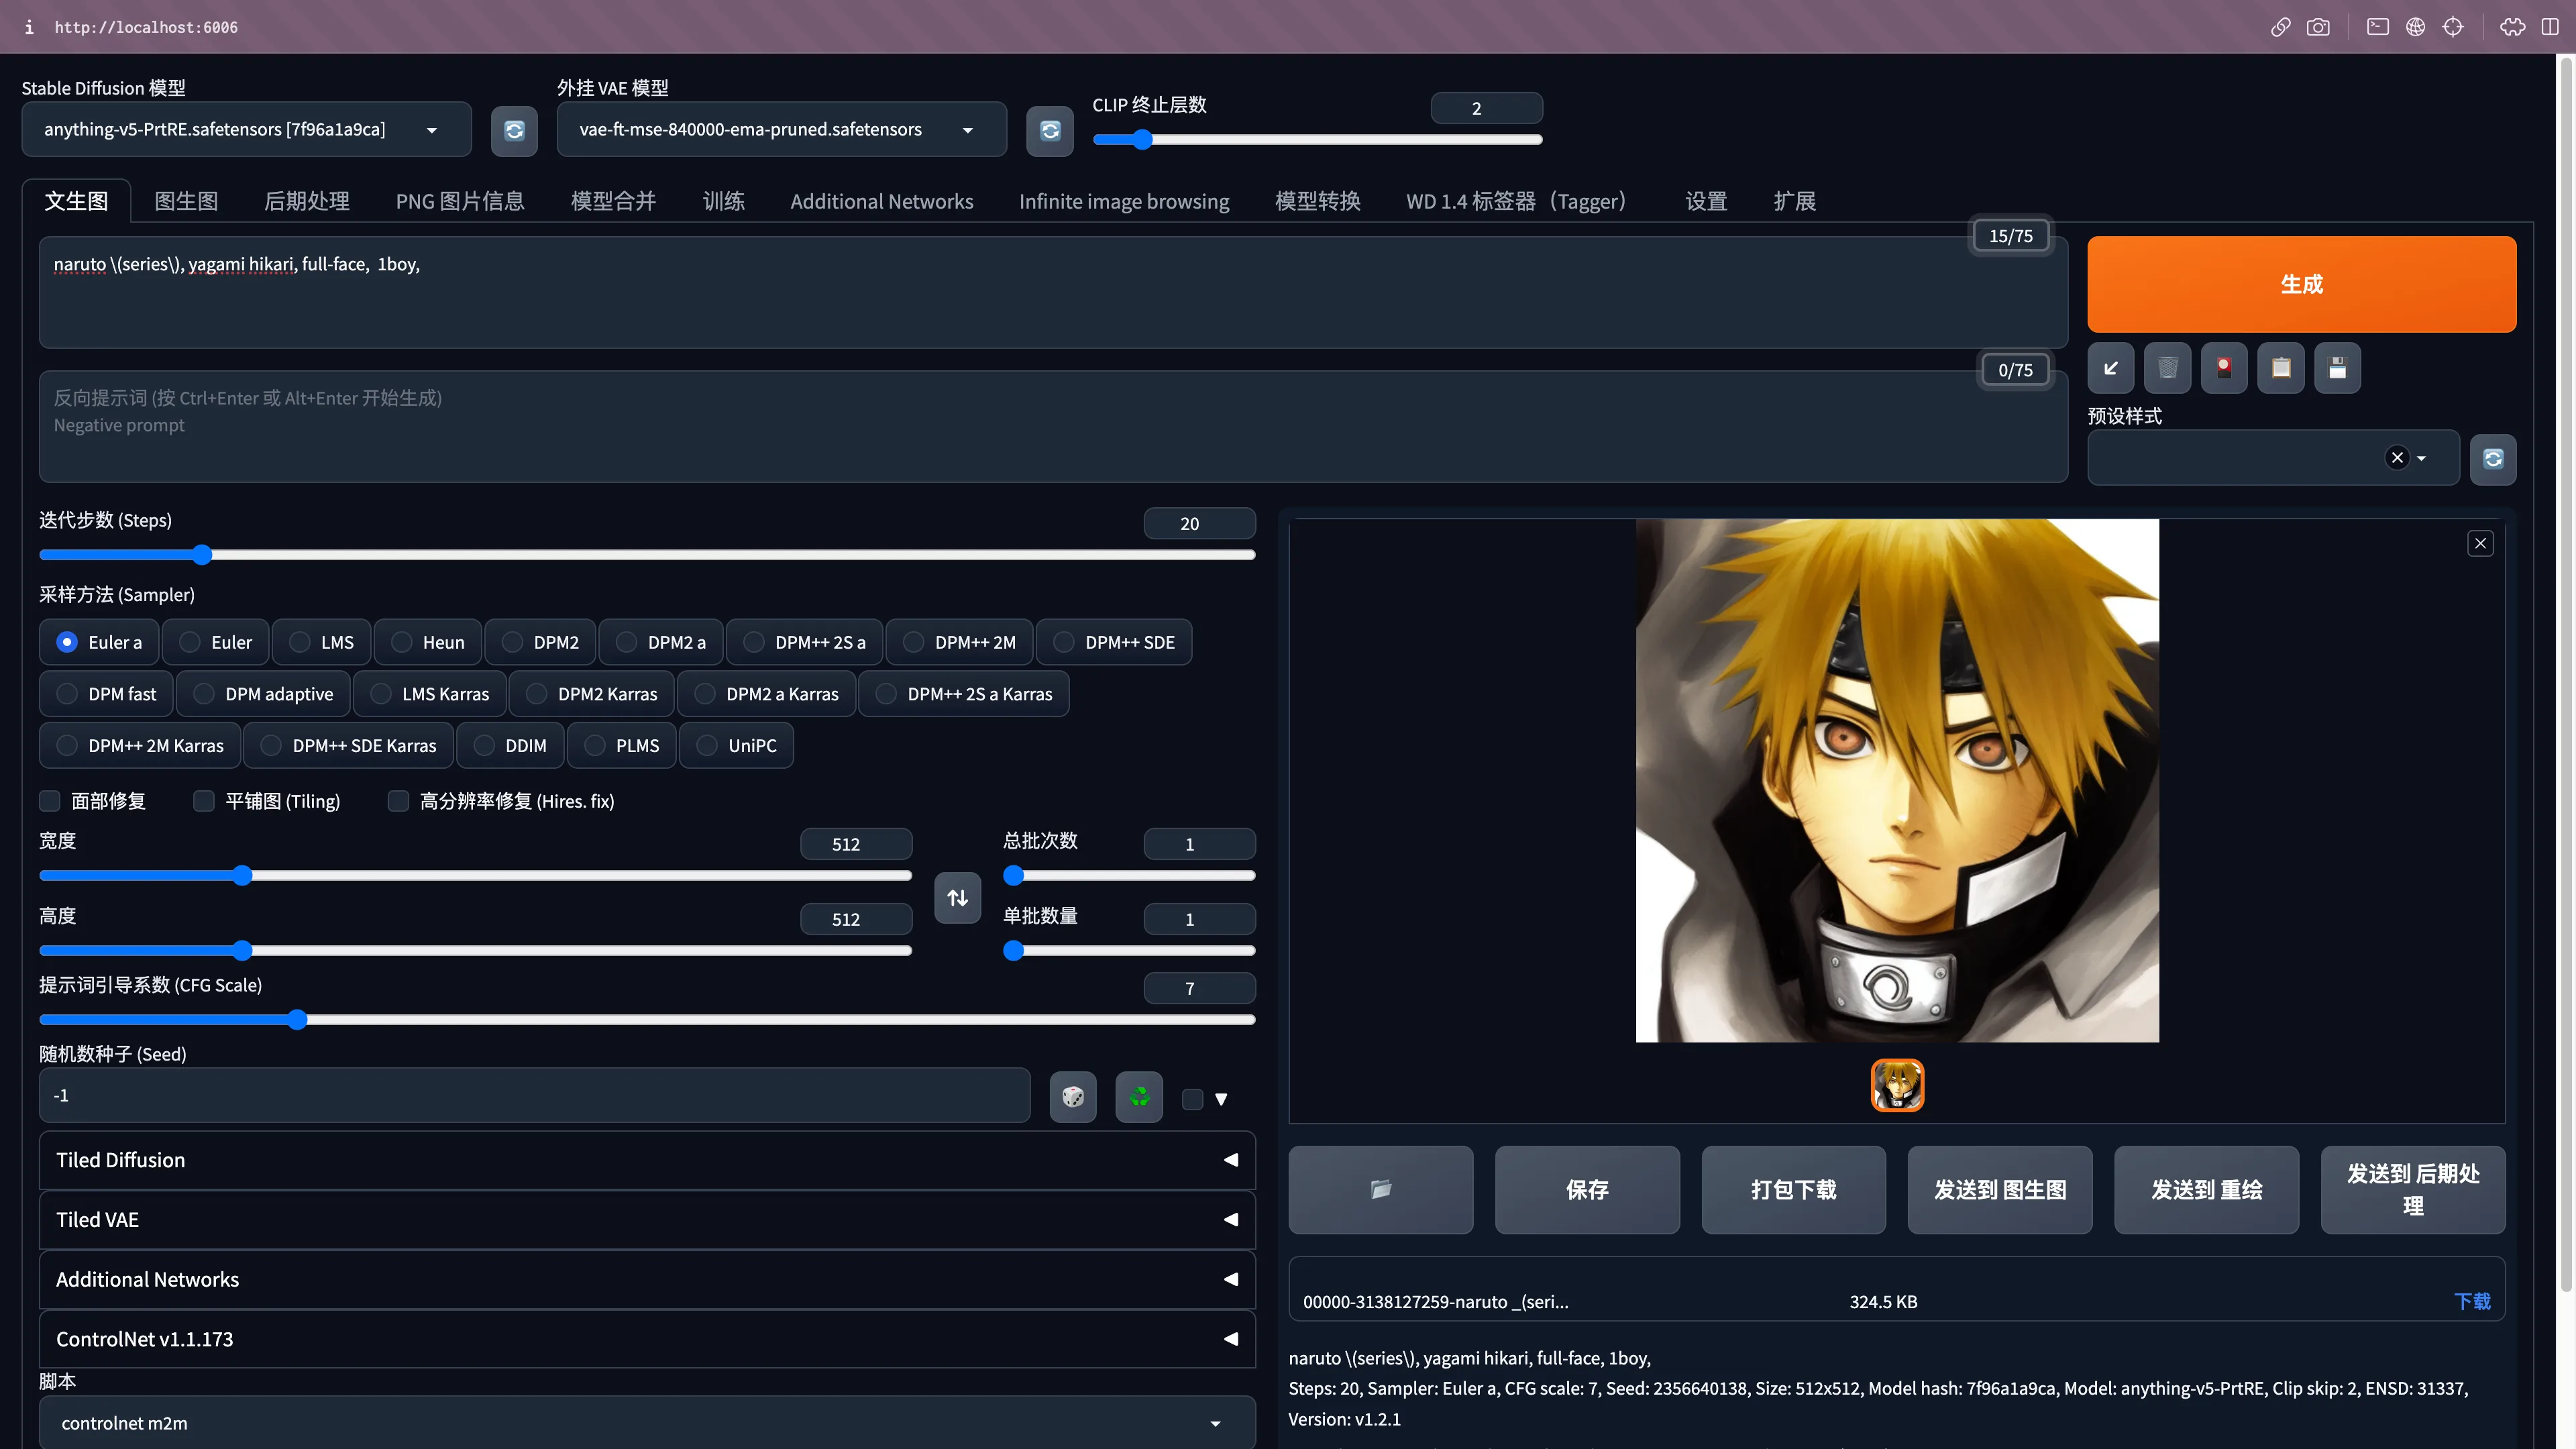Open the script dropdown showing controlnet m2m

pyautogui.click(x=647, y=1423)
